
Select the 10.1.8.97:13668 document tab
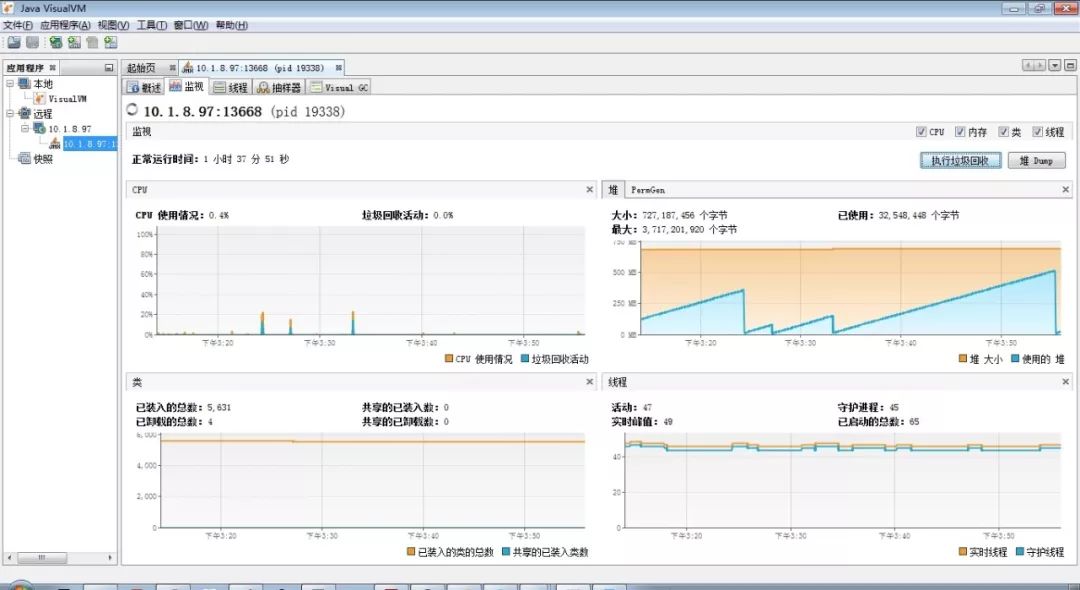pos(260,68)
